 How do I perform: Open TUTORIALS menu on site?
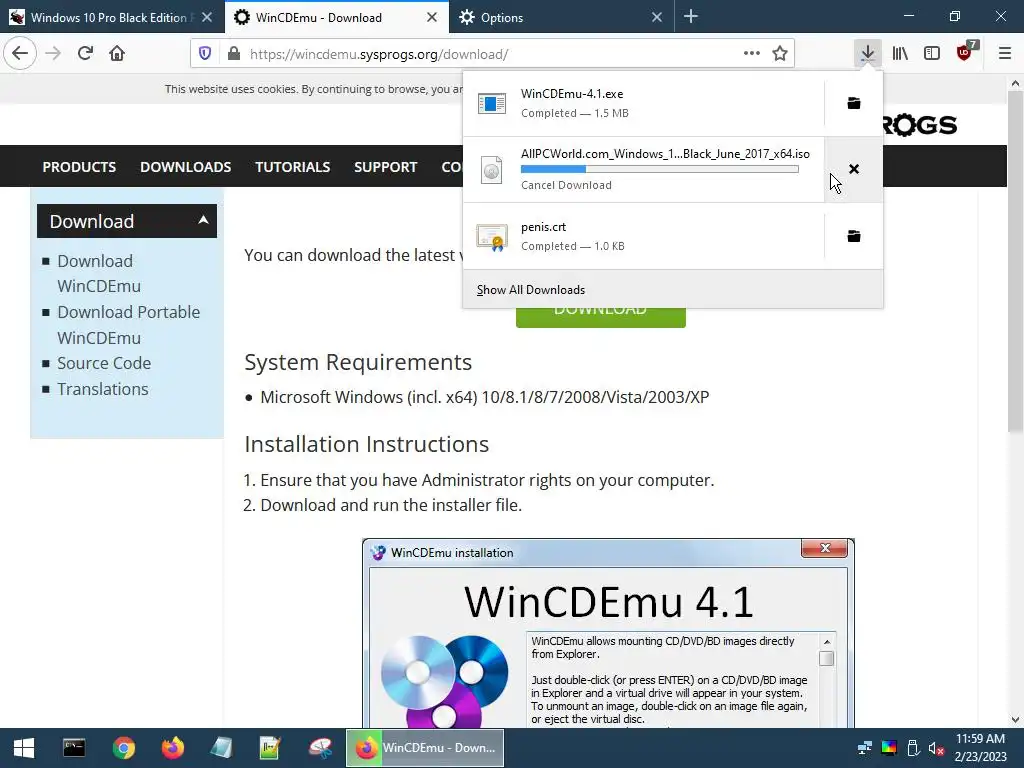293,167
